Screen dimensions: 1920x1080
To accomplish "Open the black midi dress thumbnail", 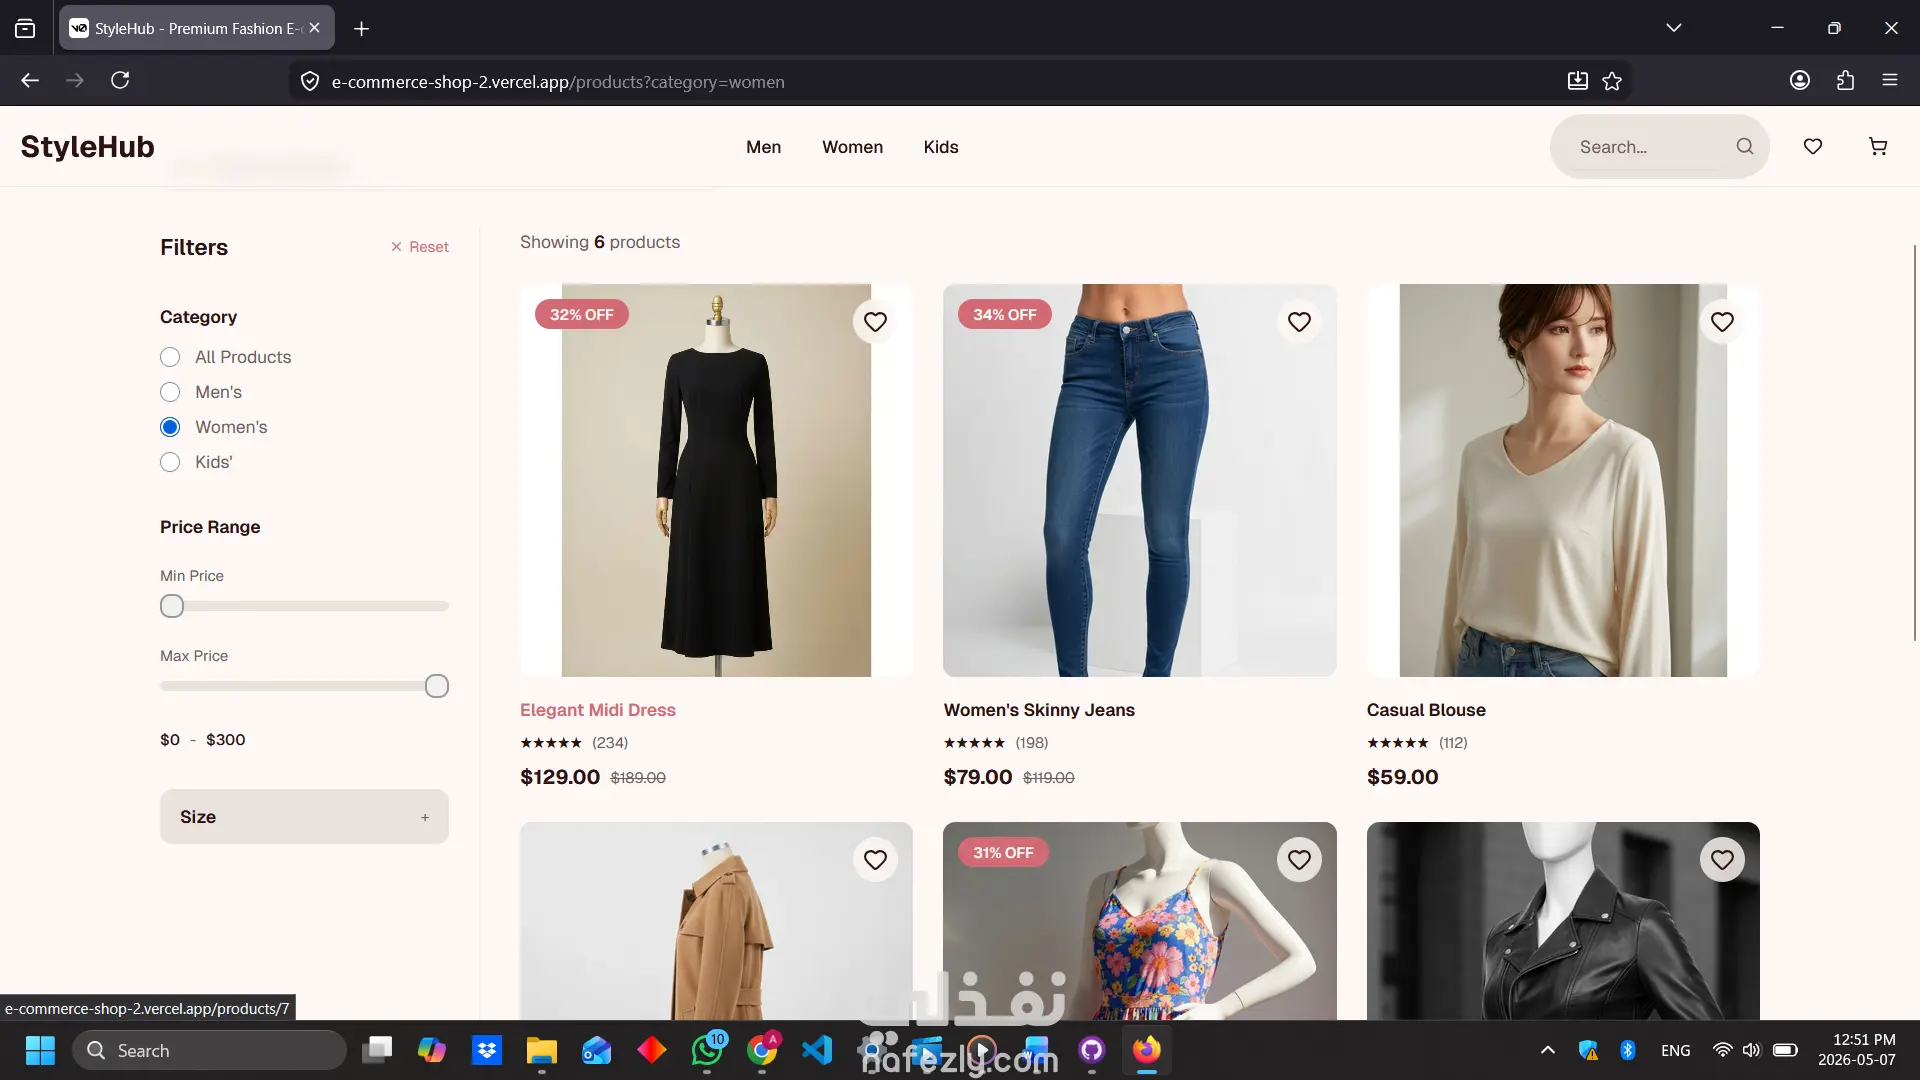I will [716, 481].
